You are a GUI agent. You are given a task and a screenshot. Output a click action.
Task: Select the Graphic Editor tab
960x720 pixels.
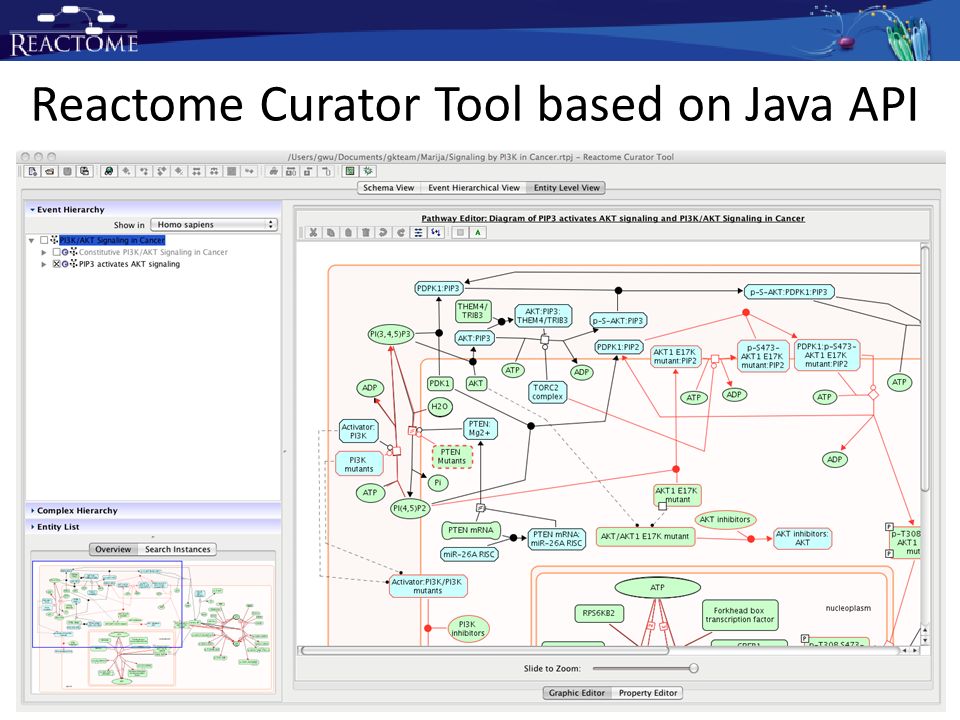pos(577,693)
